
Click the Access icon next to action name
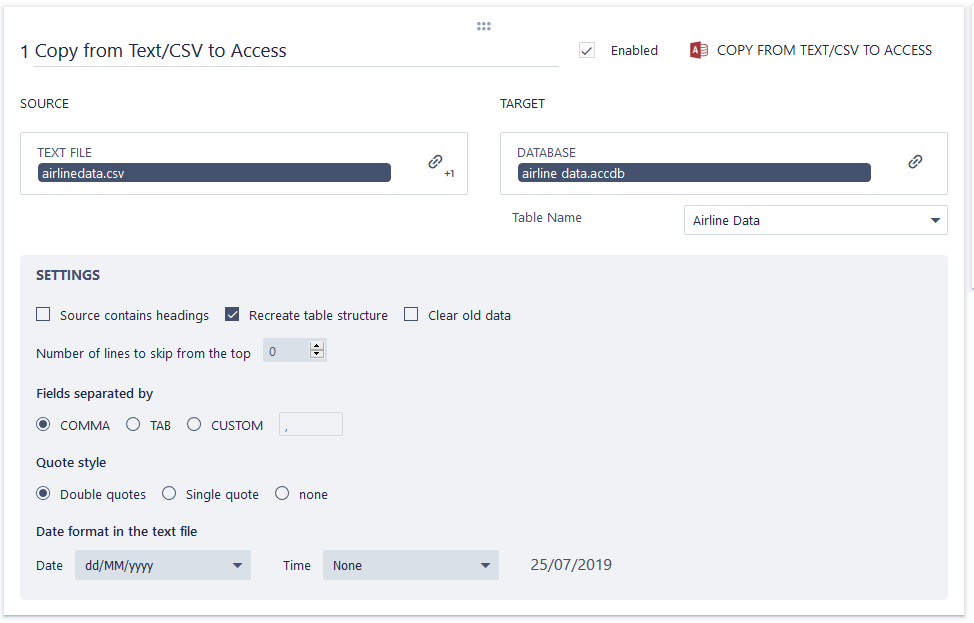point(699,51)
